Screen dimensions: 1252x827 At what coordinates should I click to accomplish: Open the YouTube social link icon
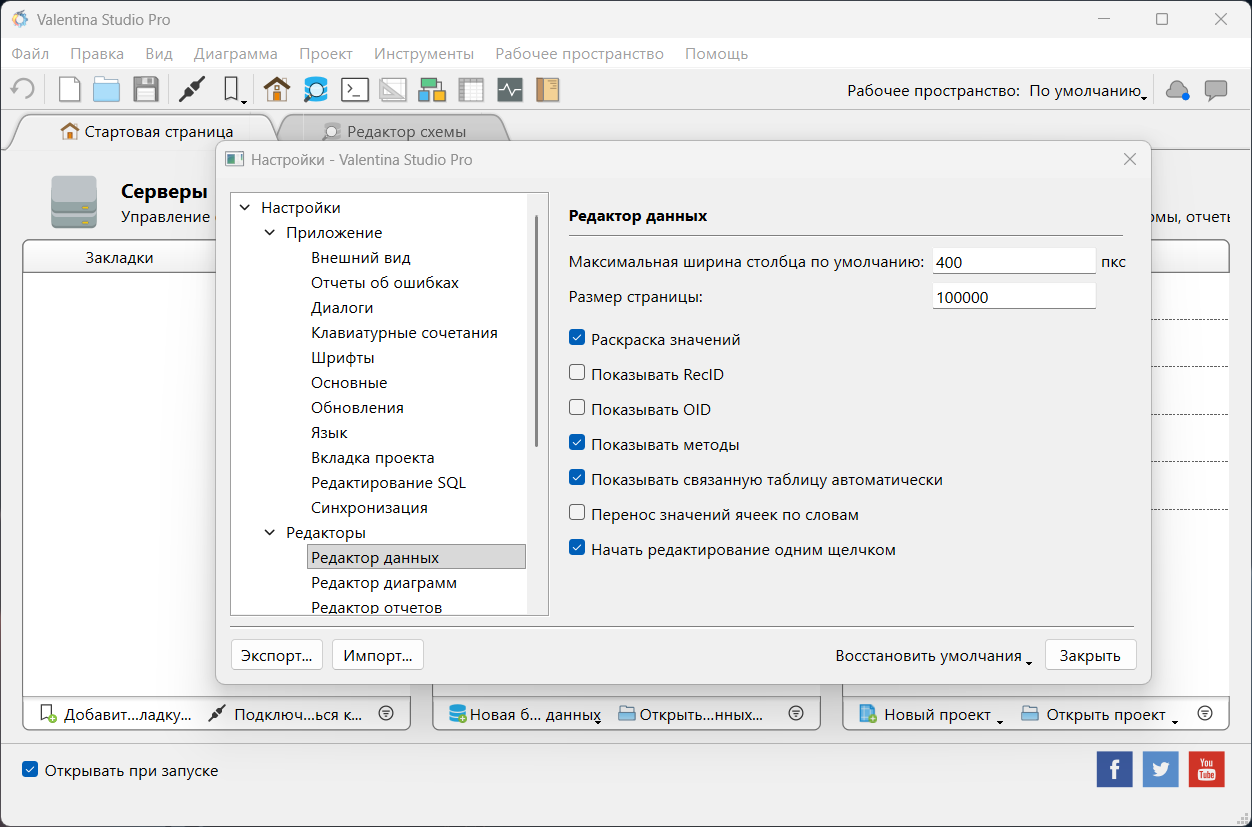pyautogui.click(x=1206, y=769)
